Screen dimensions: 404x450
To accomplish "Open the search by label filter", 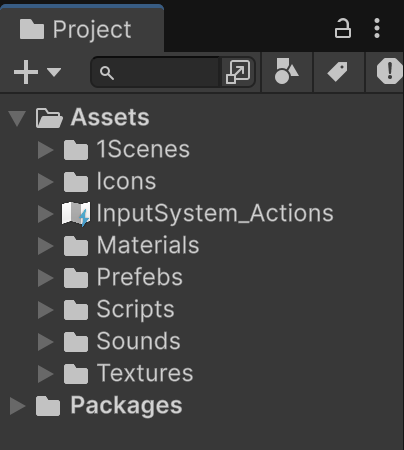I will [x=338, y=72].
